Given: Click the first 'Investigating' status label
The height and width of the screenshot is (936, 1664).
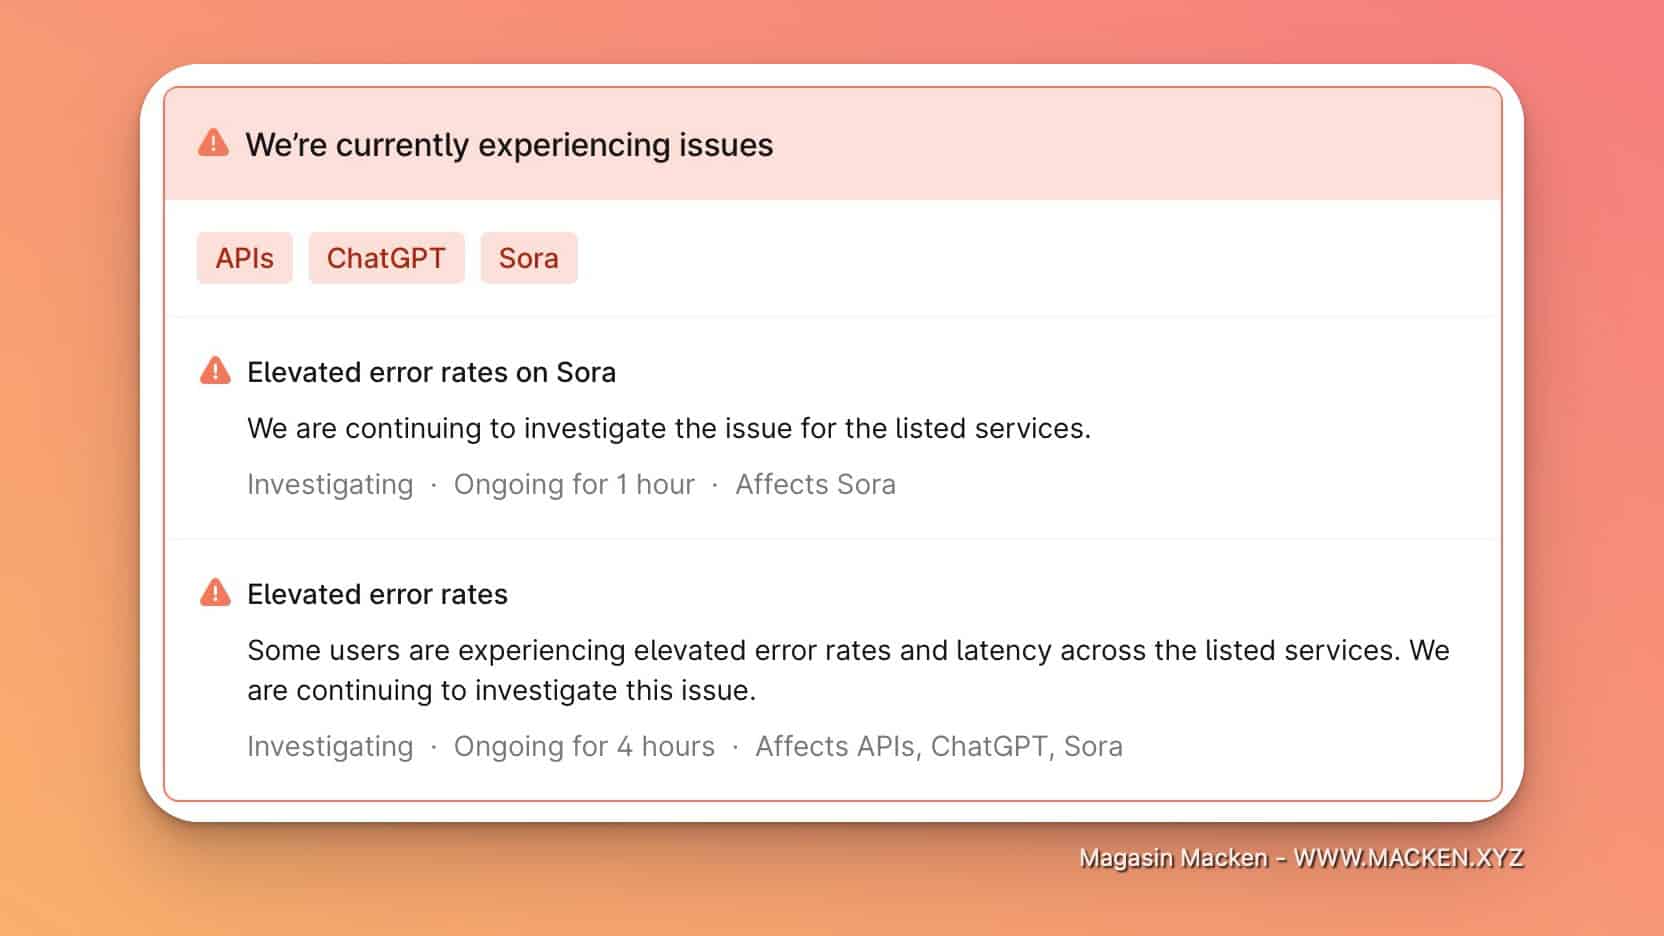Looking at the screenshot, I should [330, 484].
